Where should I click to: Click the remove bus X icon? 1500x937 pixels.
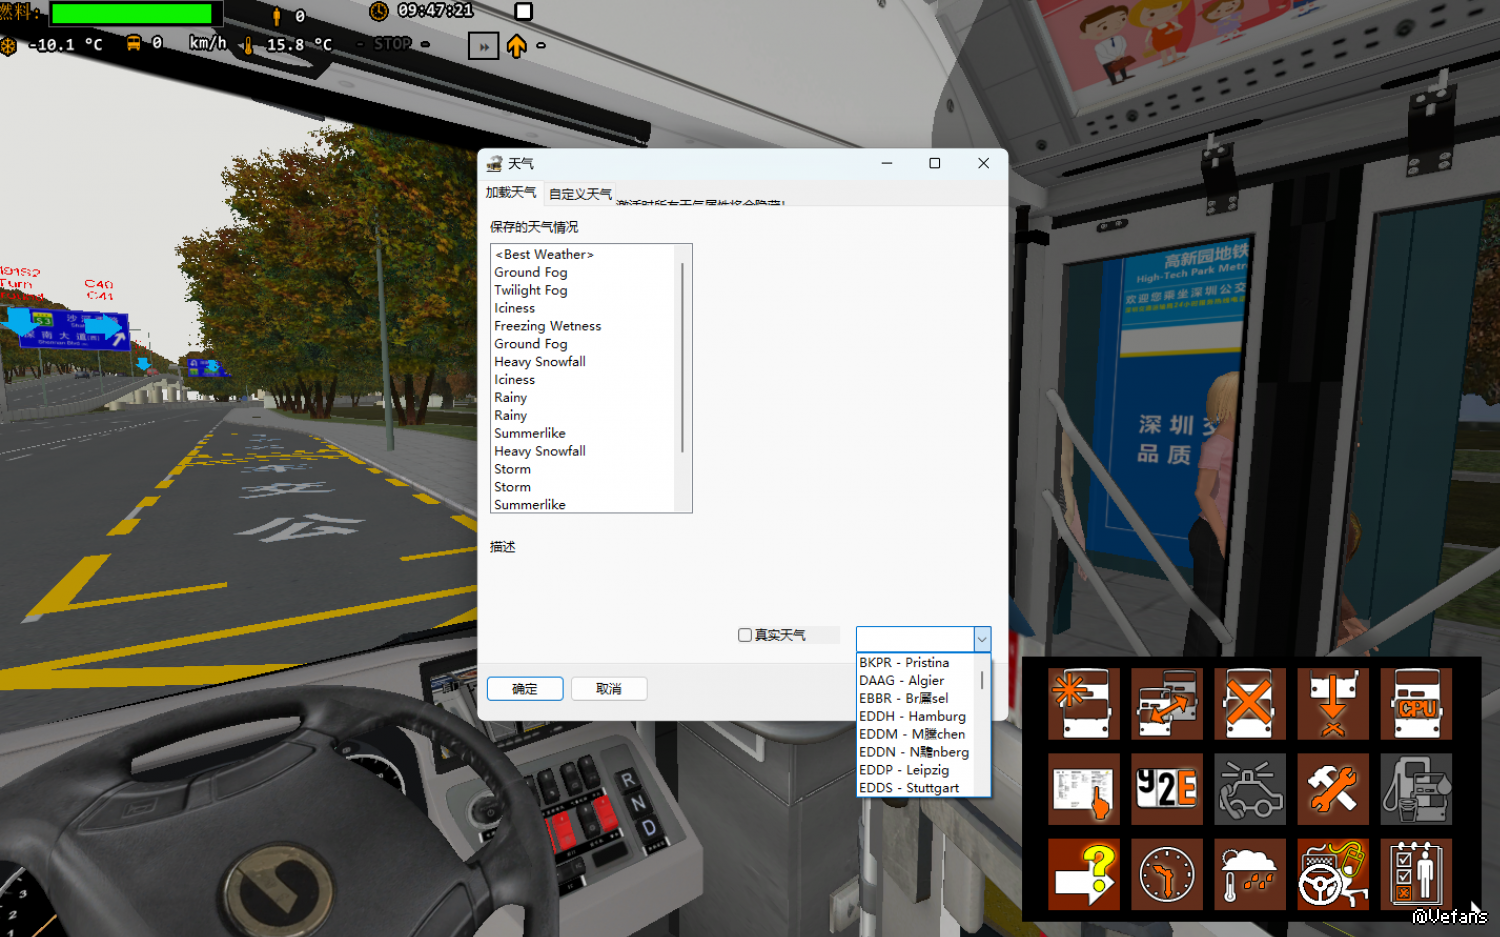coord(1249,704)
